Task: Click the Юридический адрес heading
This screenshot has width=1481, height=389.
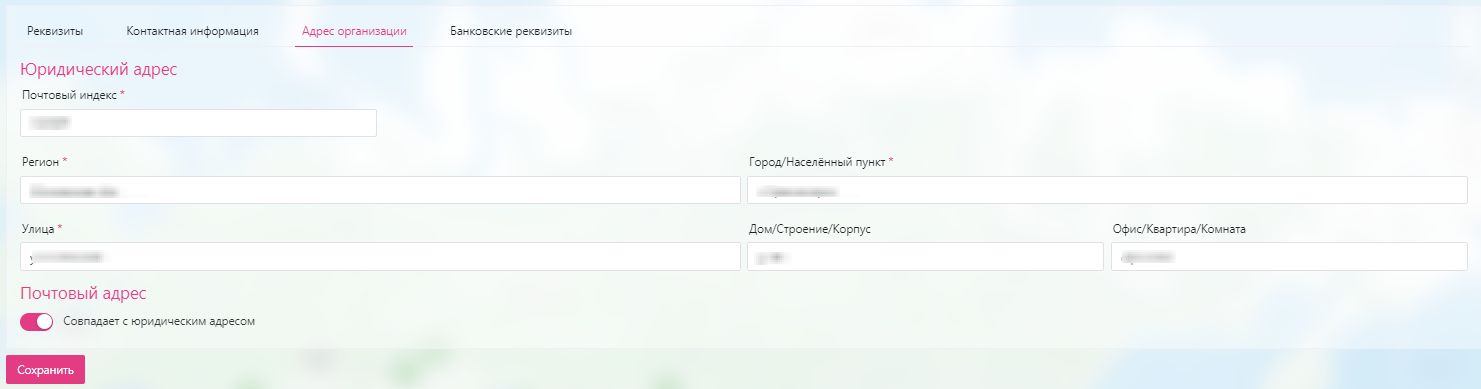Action: [99, 70]
